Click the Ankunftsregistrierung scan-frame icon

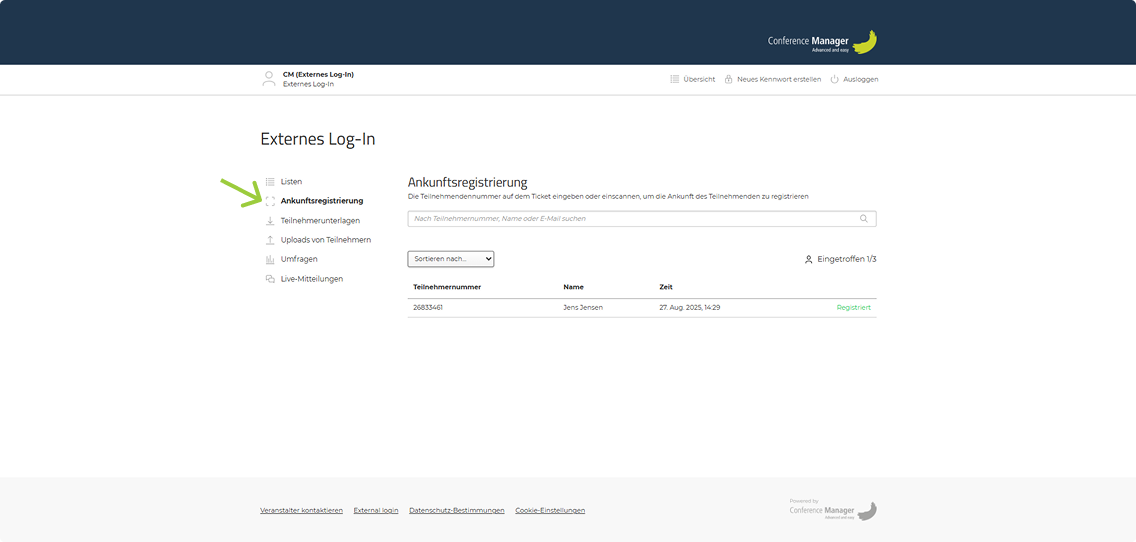[270, 201]
